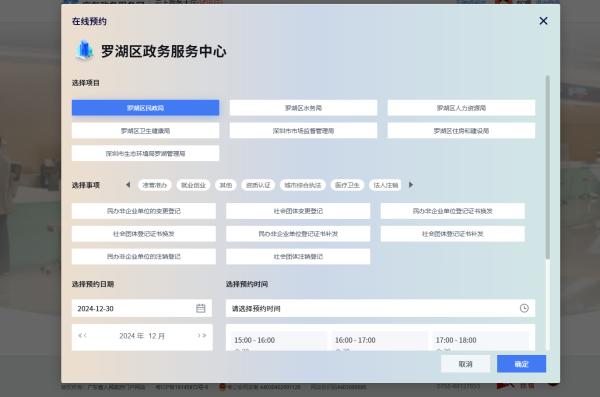Pick the 16:00 - 17:00 time slot
The image size is (600, 397).
click(x=380, y=341)
